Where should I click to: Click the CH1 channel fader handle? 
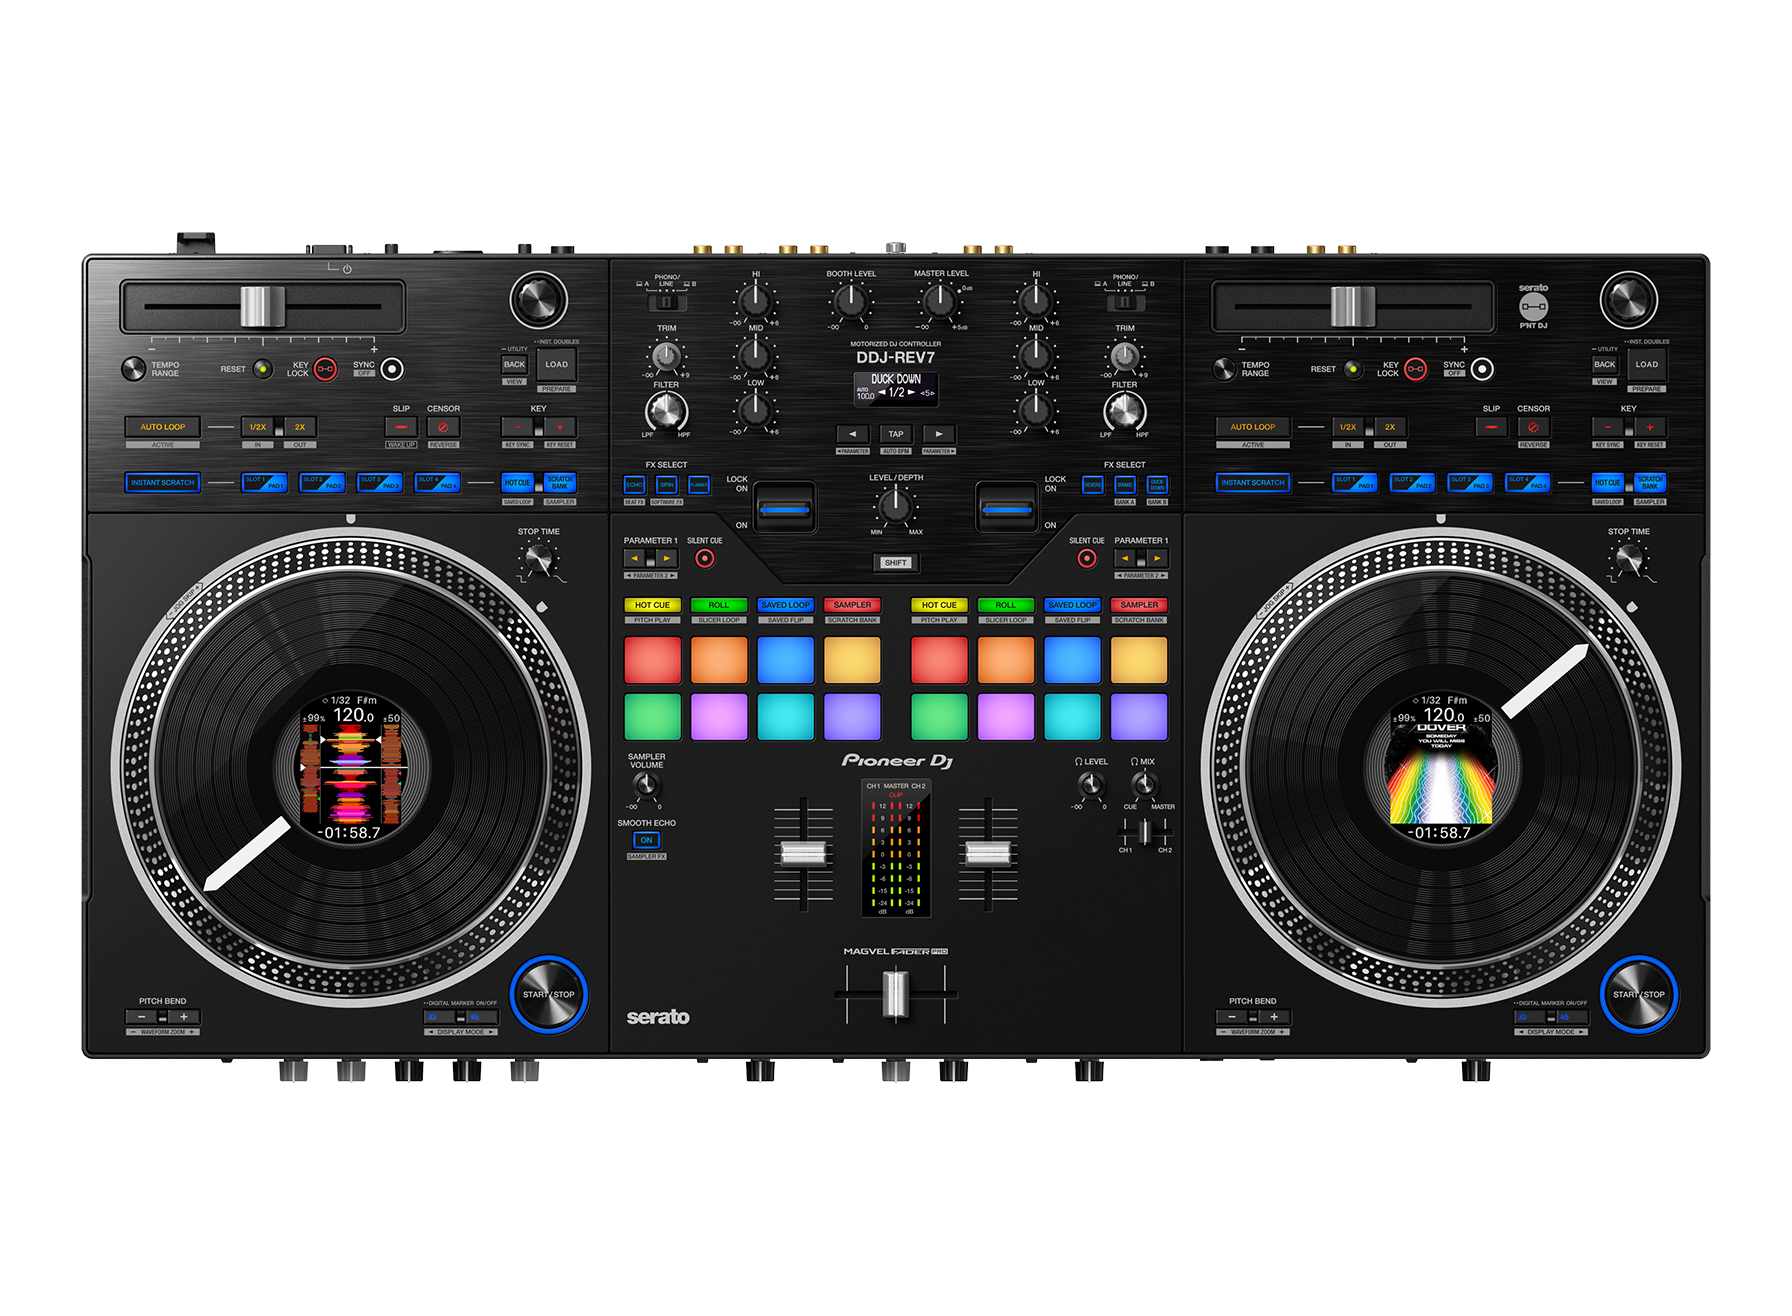804,853
